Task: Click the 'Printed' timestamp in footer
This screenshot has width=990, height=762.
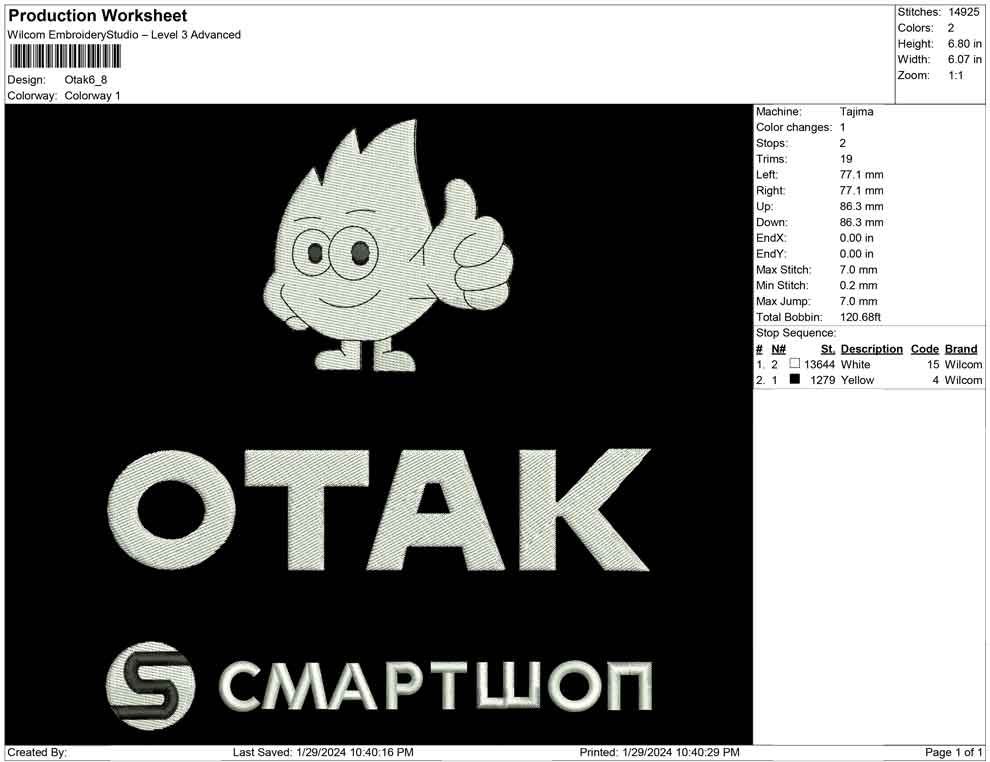Action: 659,752
